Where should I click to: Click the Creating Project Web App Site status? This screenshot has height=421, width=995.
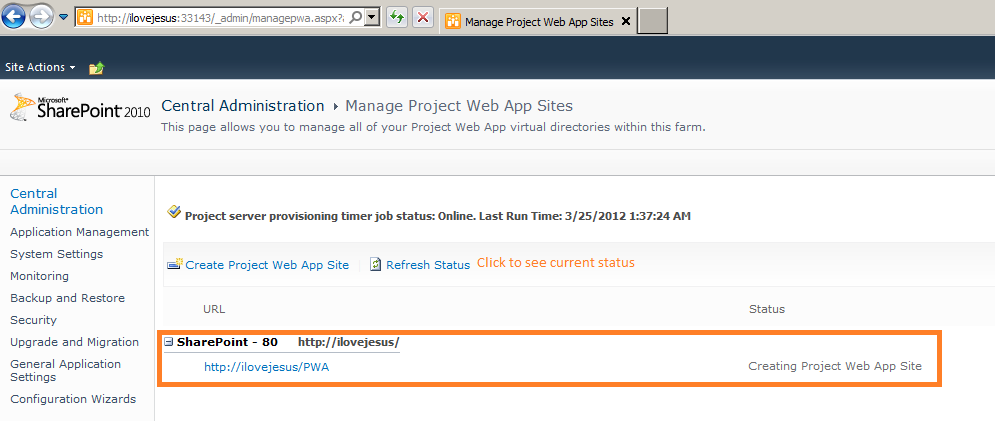(835, 366)
